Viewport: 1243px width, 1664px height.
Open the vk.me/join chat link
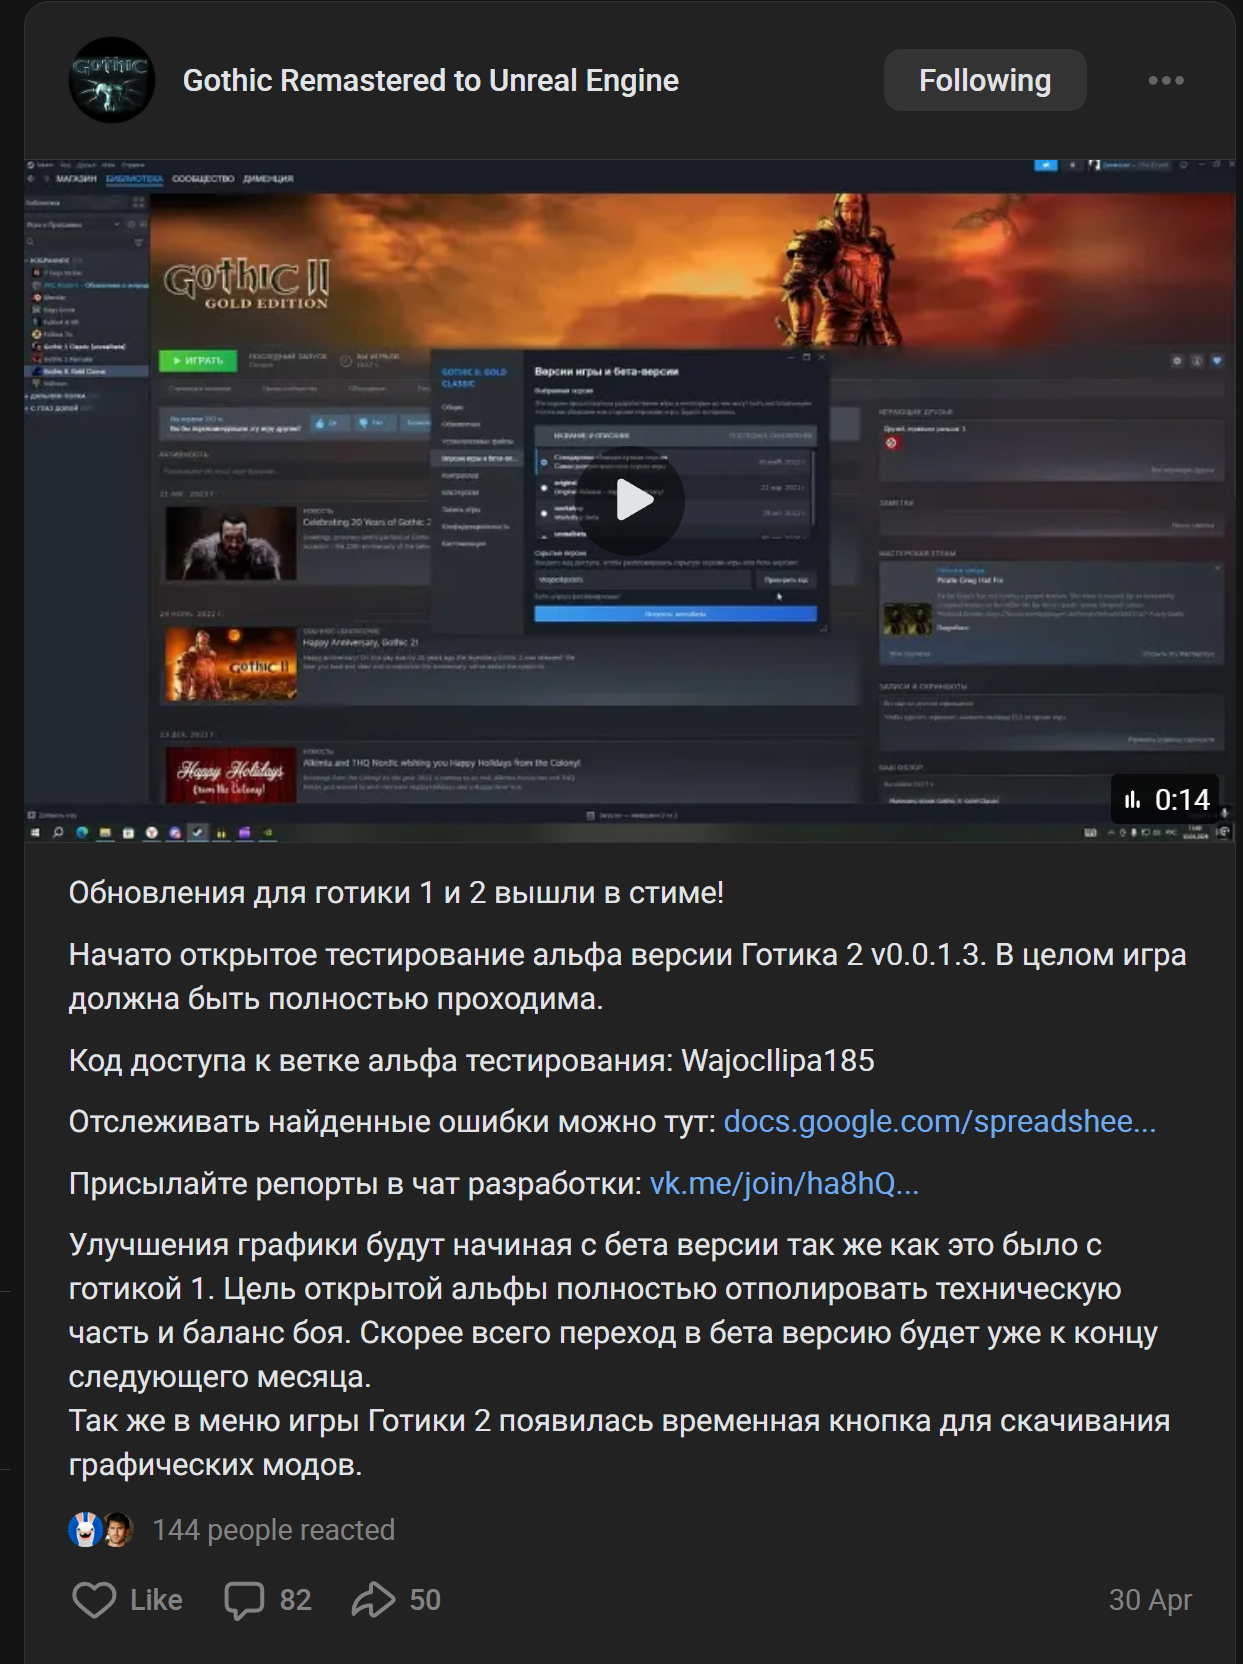pyautogui.click(x=784, y=1184)
